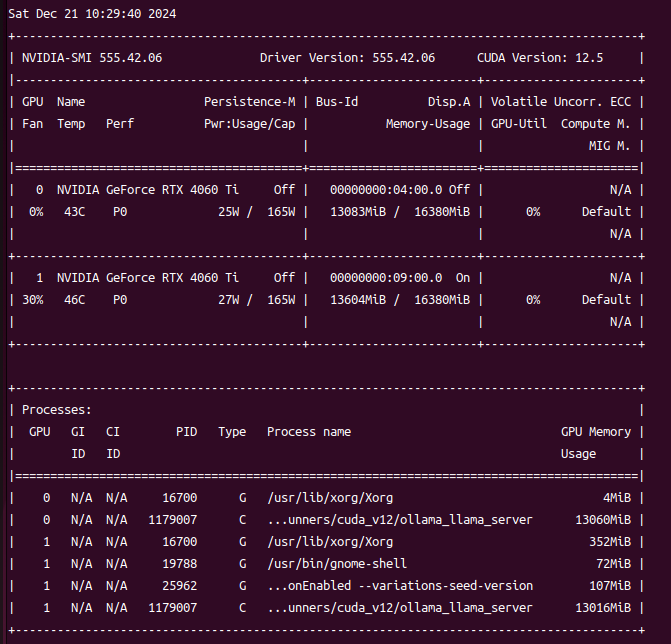Select the Driver Version 555.42.06 text

(x=347, y=58)
